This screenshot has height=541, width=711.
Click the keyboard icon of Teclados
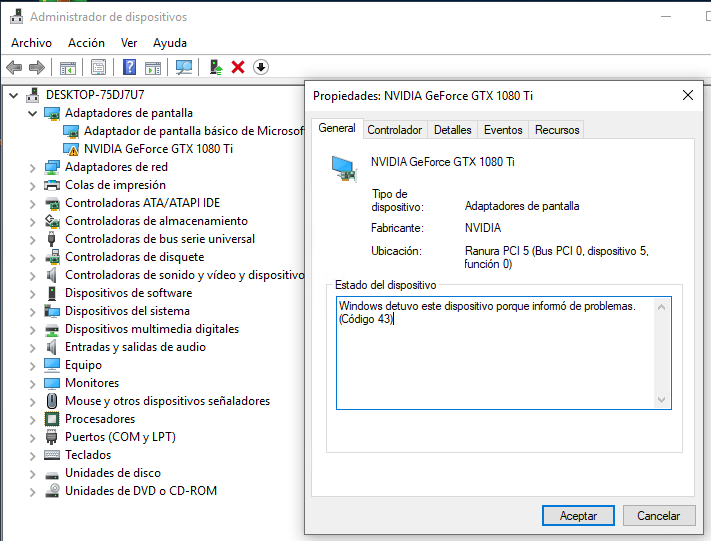(52, 455)
